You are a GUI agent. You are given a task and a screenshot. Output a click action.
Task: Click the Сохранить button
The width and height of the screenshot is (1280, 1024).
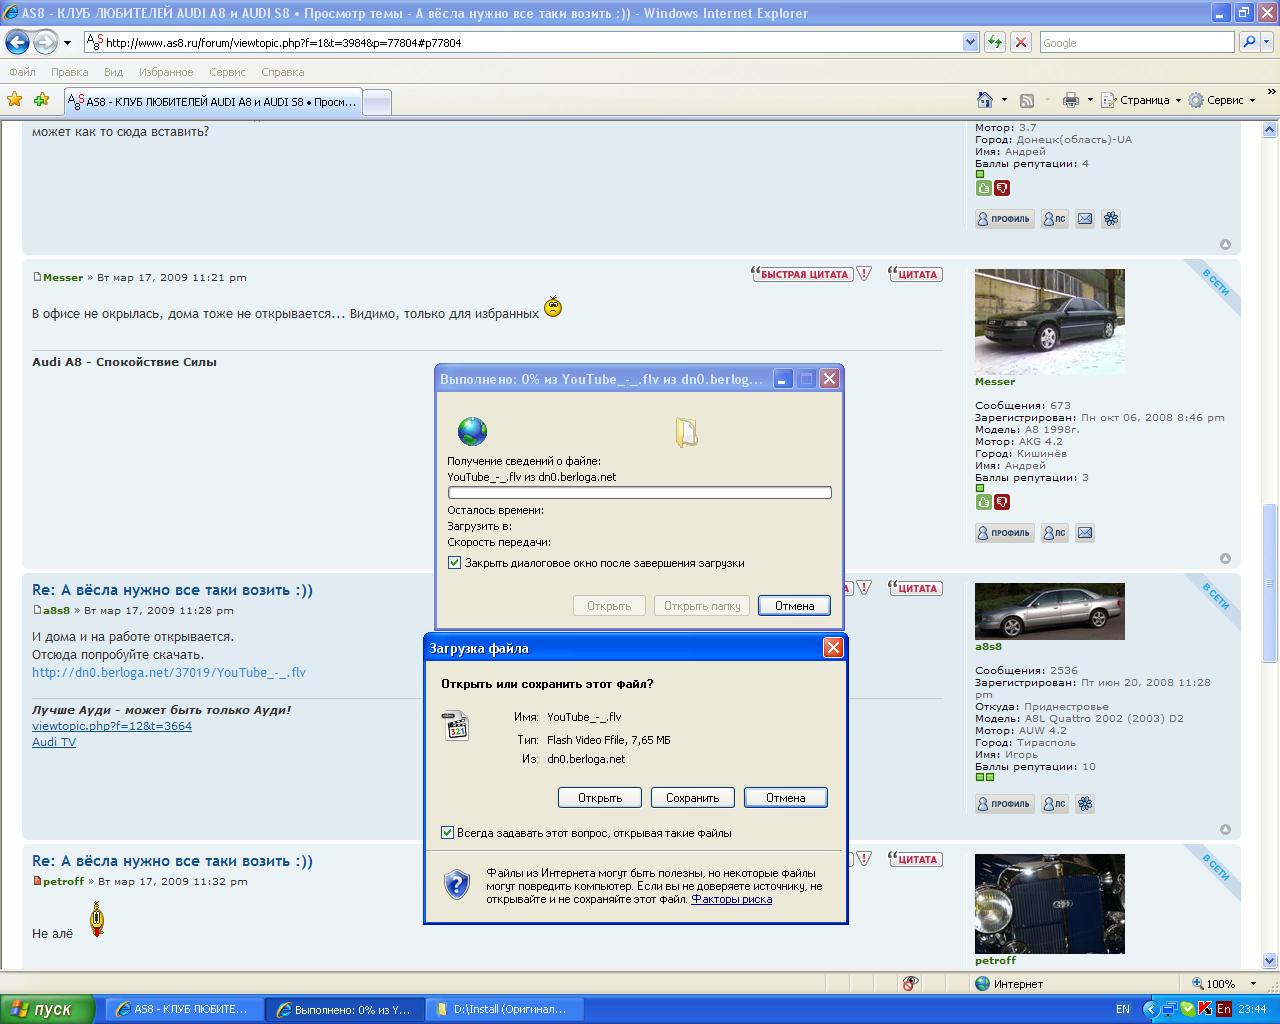pyautogui.click(x=692, y=798)
